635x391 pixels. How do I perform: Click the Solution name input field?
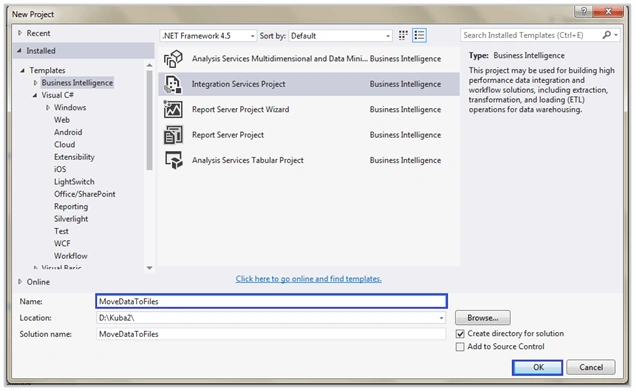coord(271,334)
